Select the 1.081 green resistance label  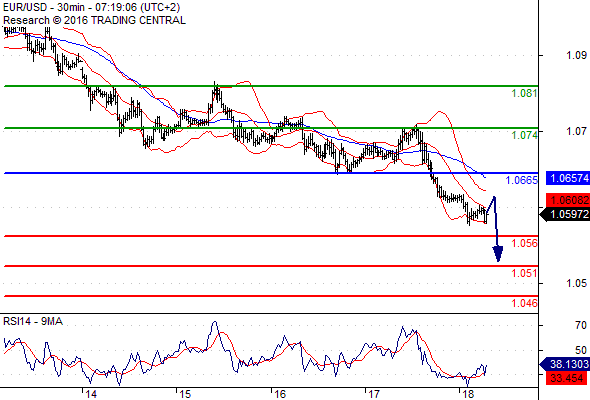pos(525,93)
